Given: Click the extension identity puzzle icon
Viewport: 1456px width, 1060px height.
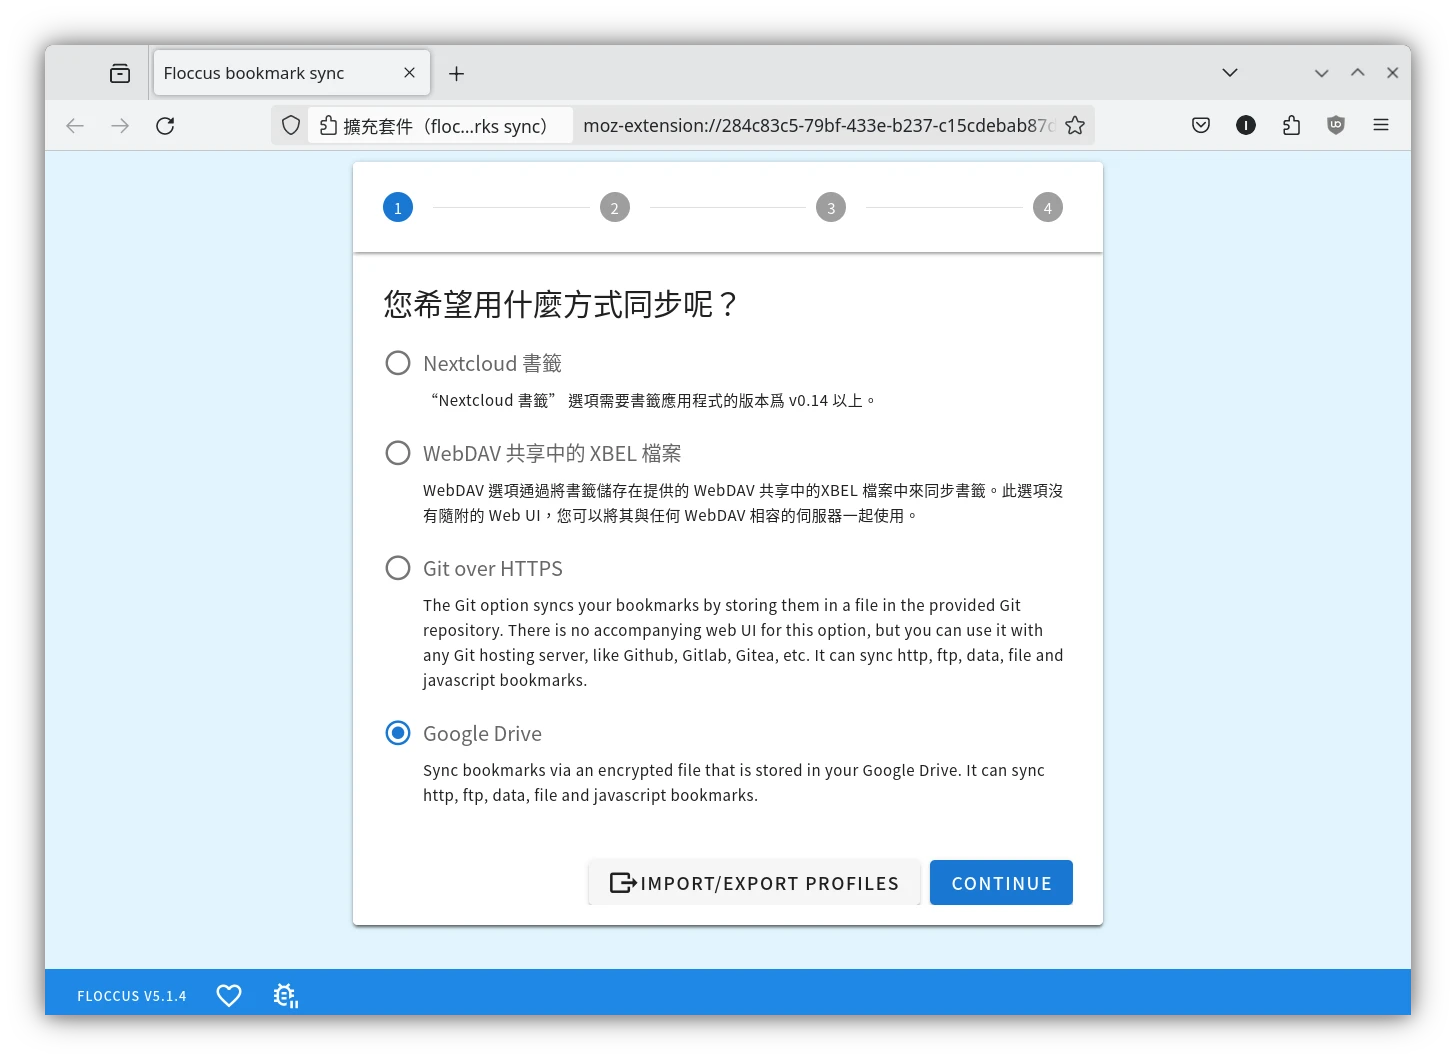Looking at the screenshot, I should pos(328,125).
